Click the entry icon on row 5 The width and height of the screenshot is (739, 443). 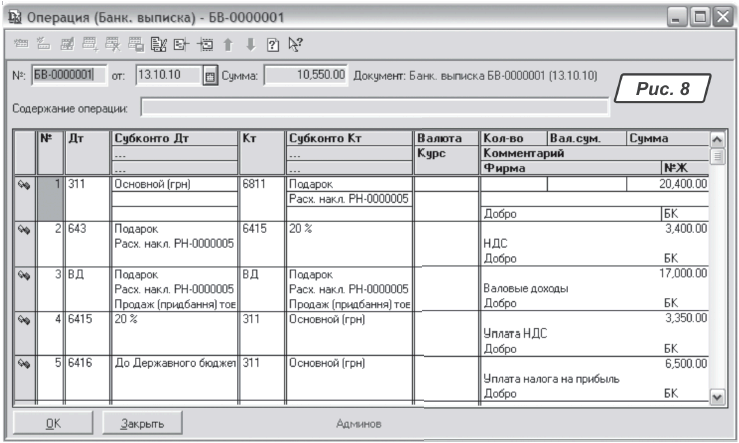coord(24,364)
